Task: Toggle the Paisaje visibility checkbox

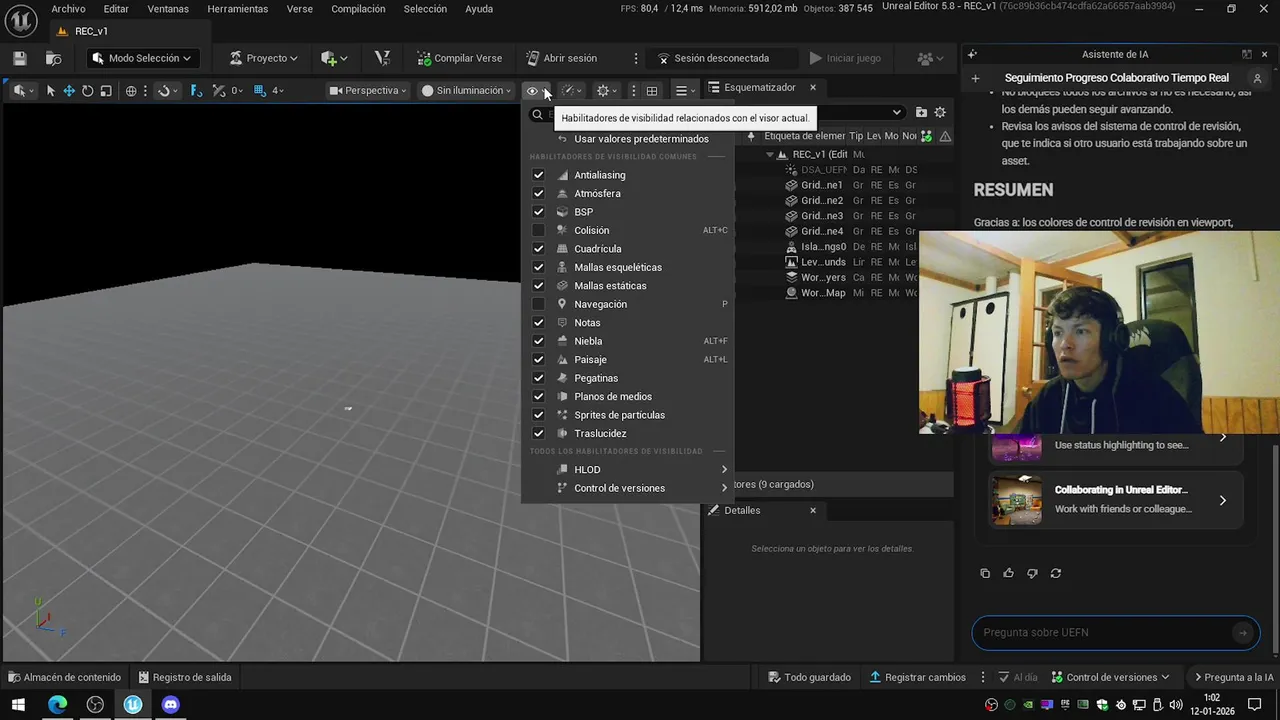Action: 538,359
